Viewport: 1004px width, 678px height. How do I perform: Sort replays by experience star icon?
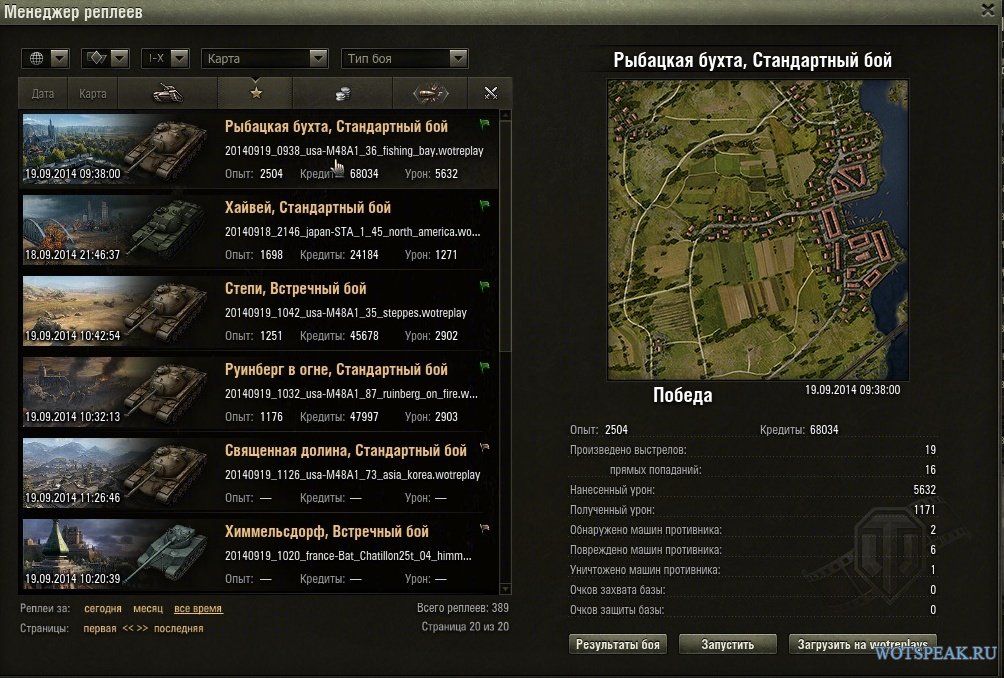coord(255,93)
